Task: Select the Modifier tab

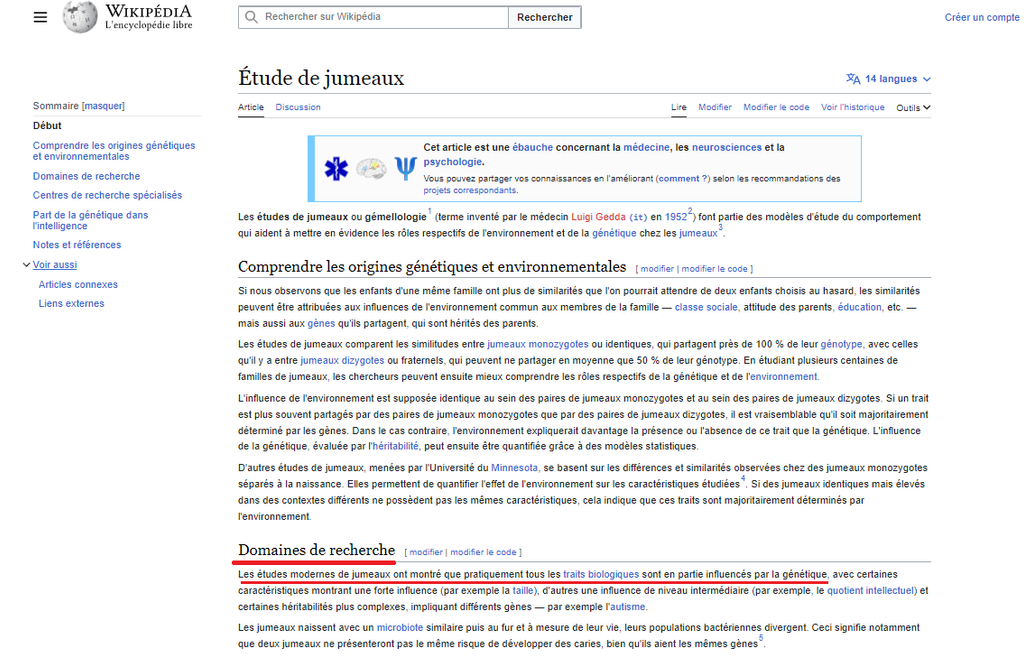Action: [x=714, y=107]
